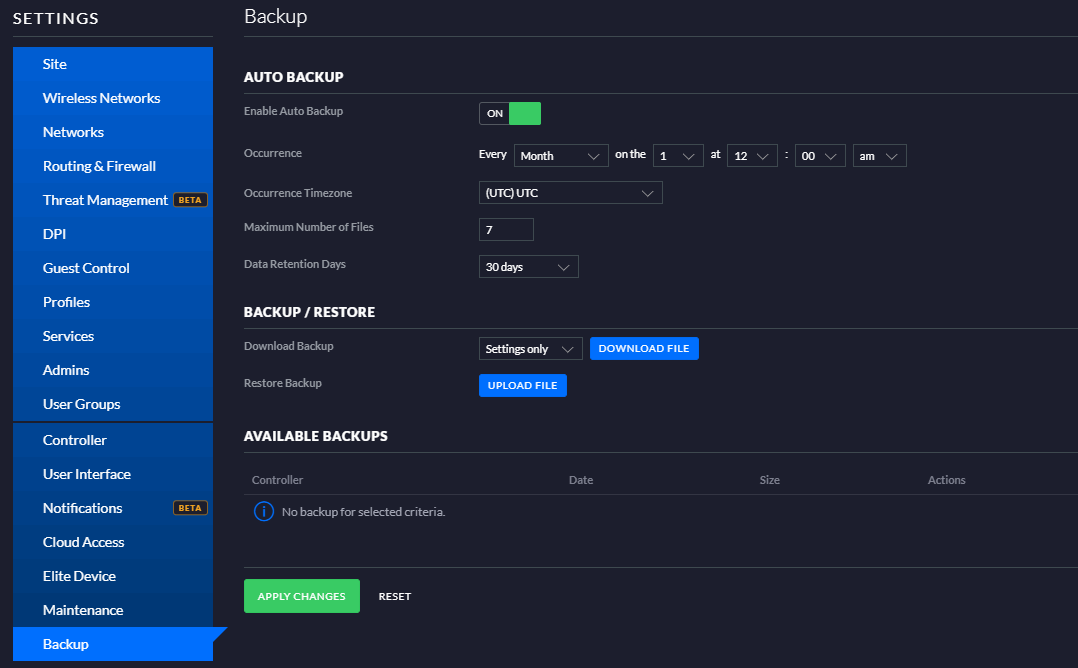Click the Reset link

(394, 597)
